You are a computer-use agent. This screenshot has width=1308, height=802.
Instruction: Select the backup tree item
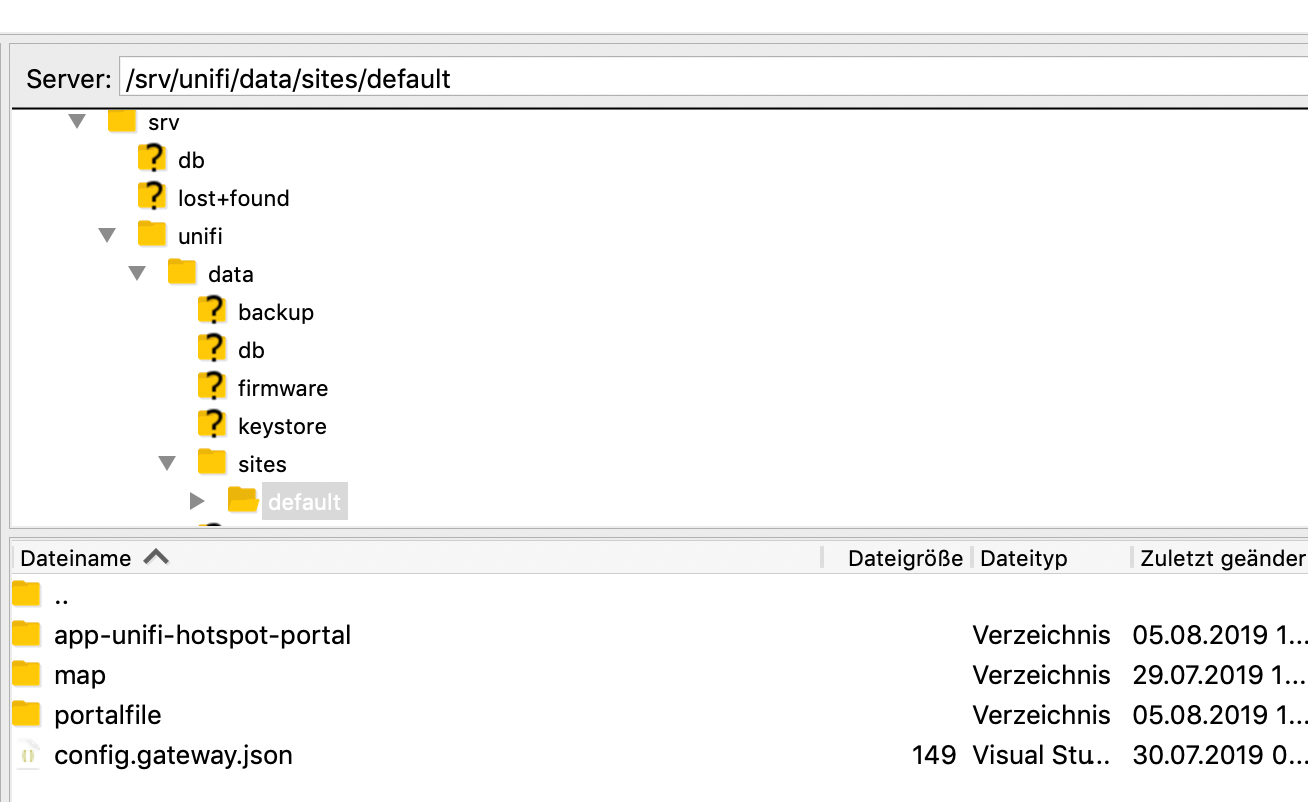pos(276,312)
